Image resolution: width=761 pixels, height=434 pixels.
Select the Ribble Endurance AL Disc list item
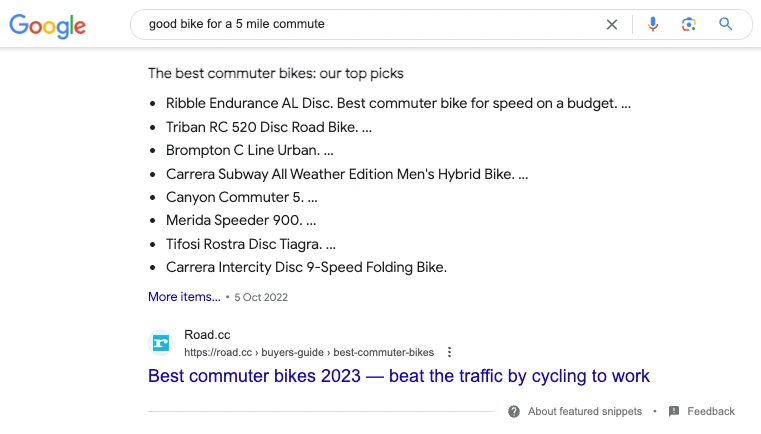coord(398,103)
